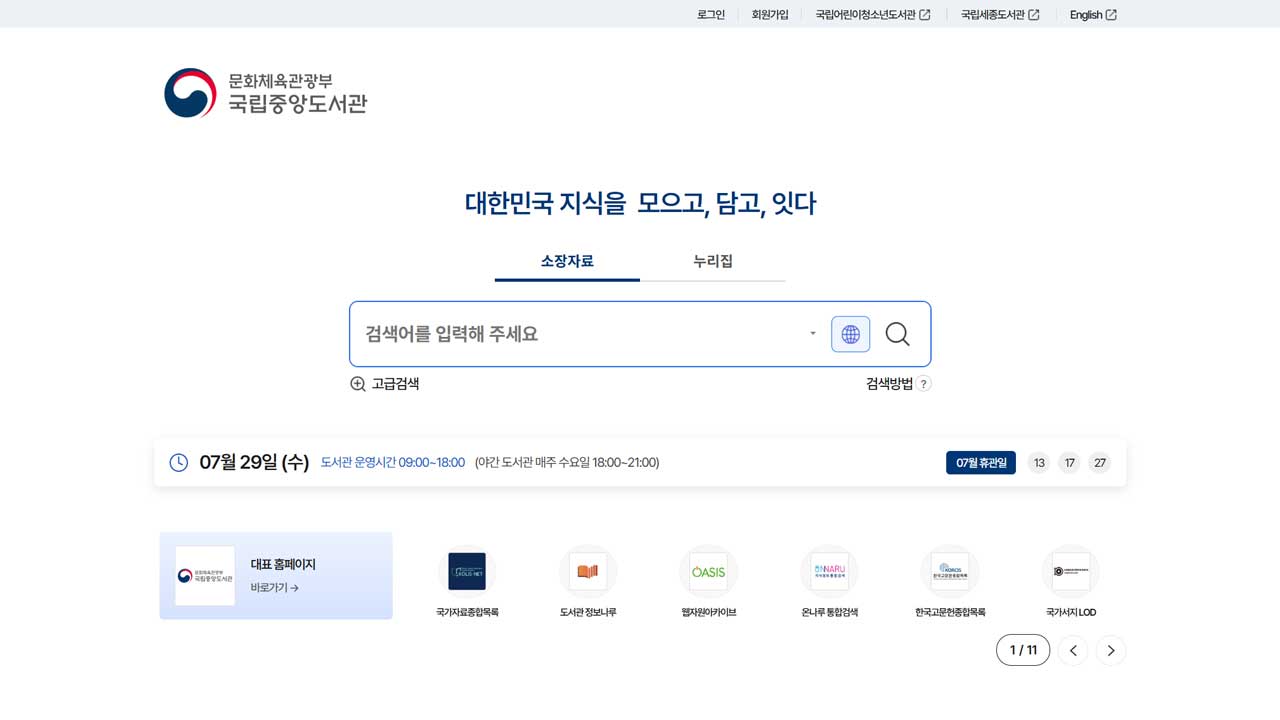Open 고급검색 advanced search
Screen dimensions: 1280x720
pos(385,384)
